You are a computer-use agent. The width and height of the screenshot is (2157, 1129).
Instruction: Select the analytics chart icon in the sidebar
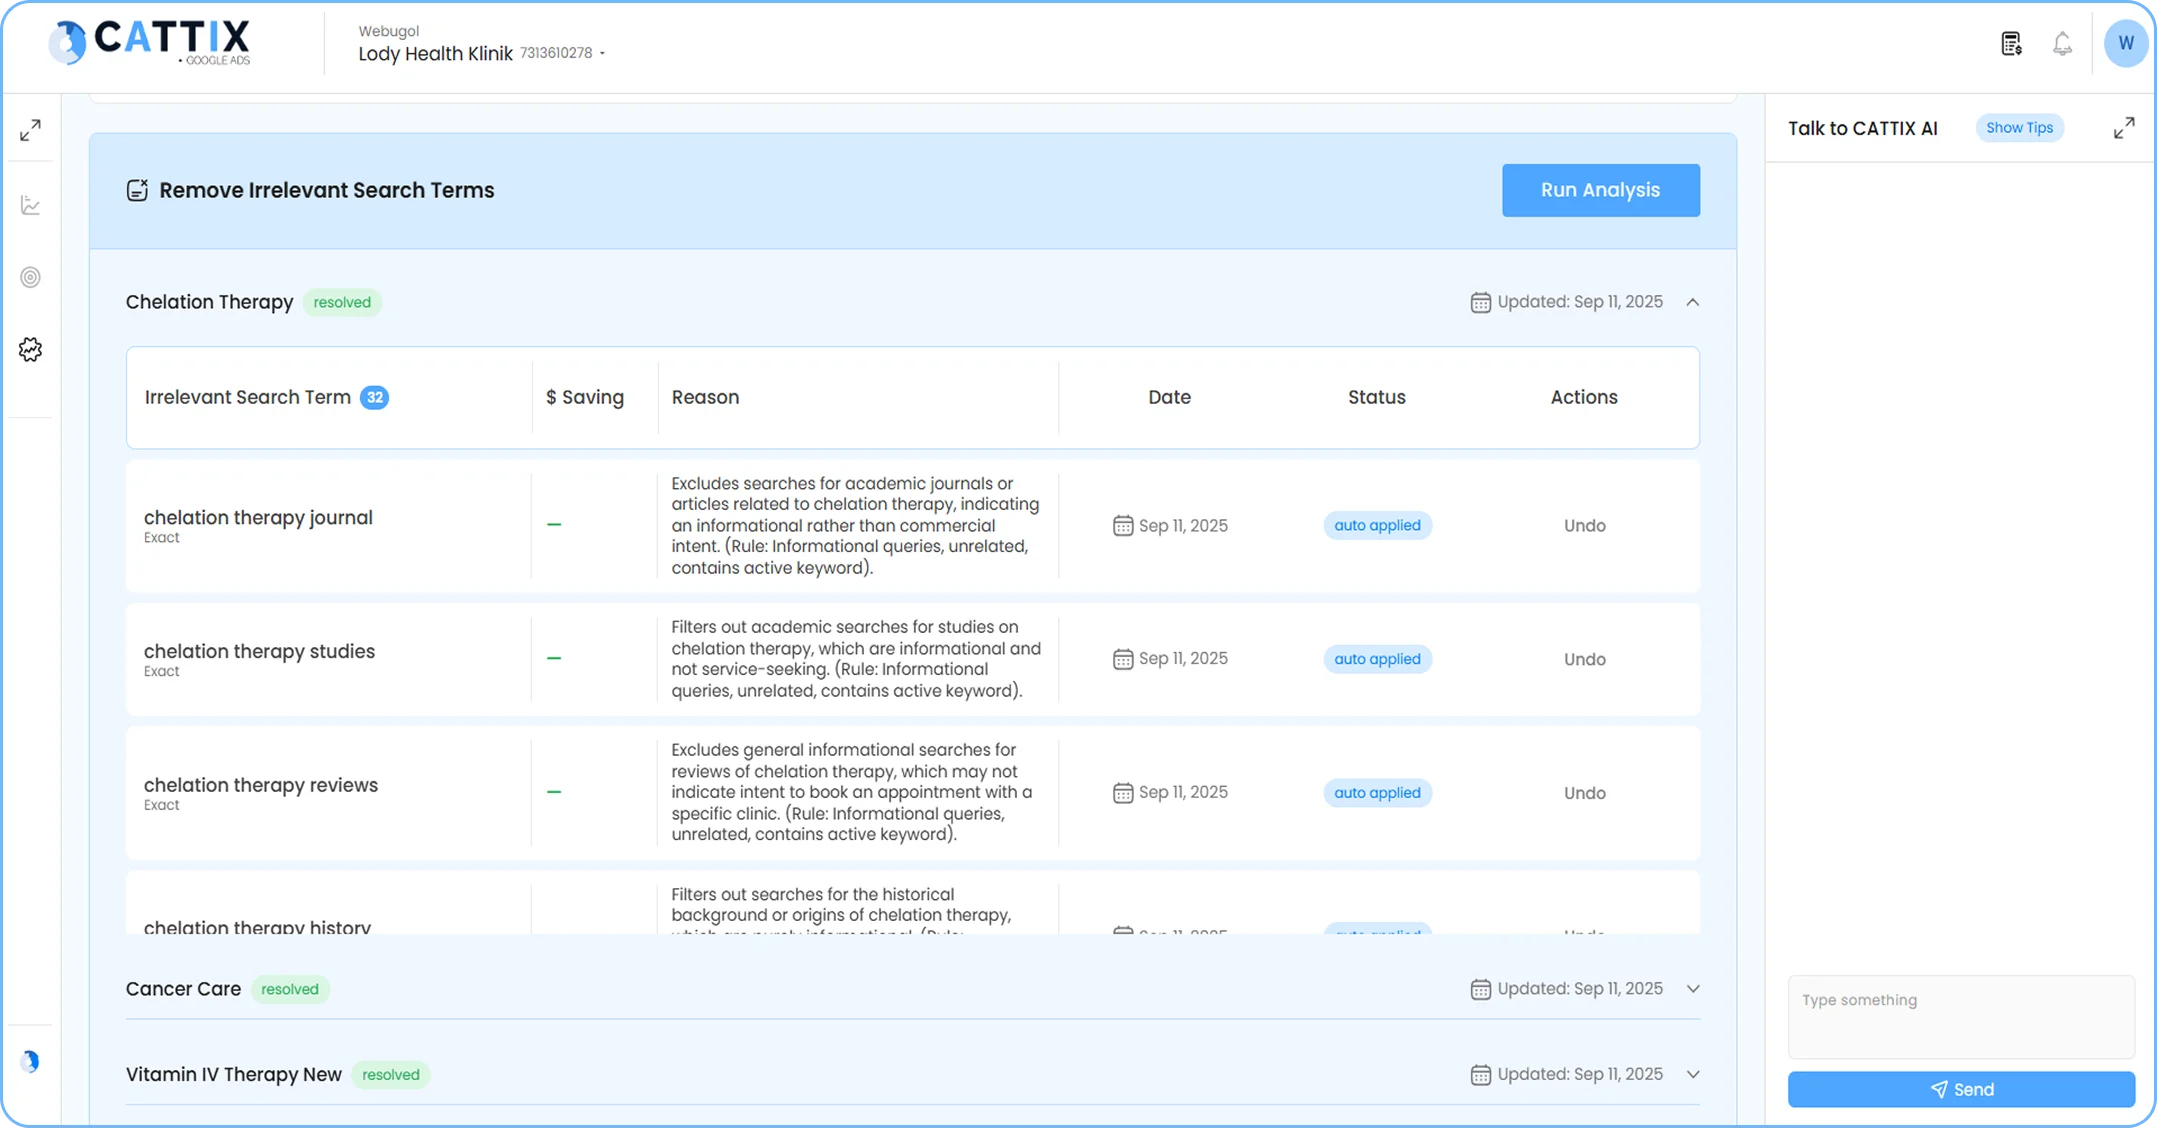[x=30, y=204]
